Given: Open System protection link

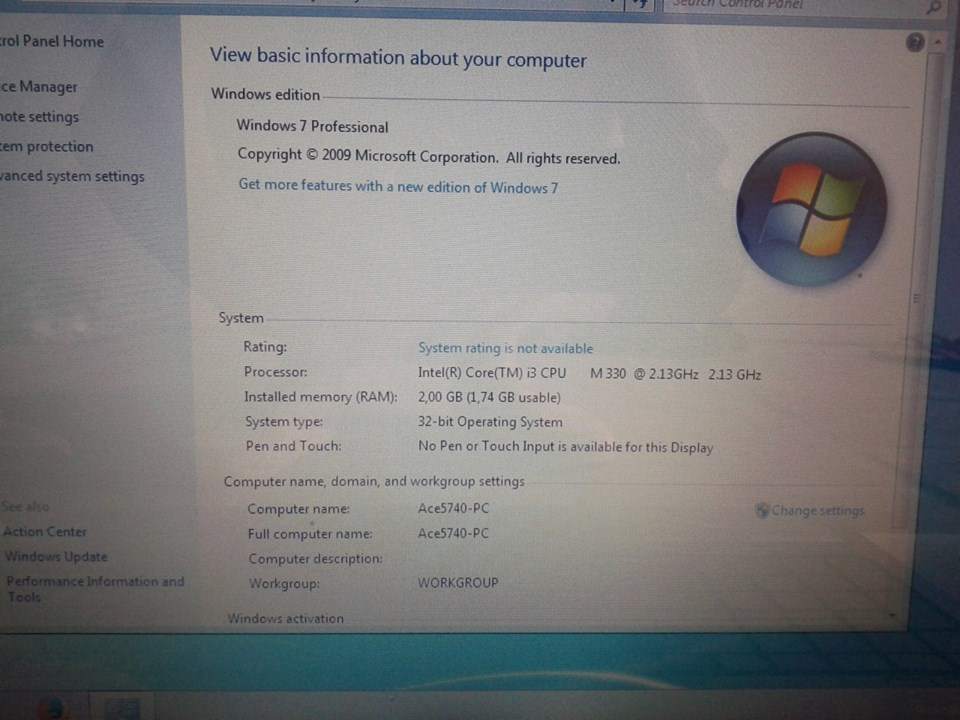Looking at the screenshot, I should click(x=46, y=147).
